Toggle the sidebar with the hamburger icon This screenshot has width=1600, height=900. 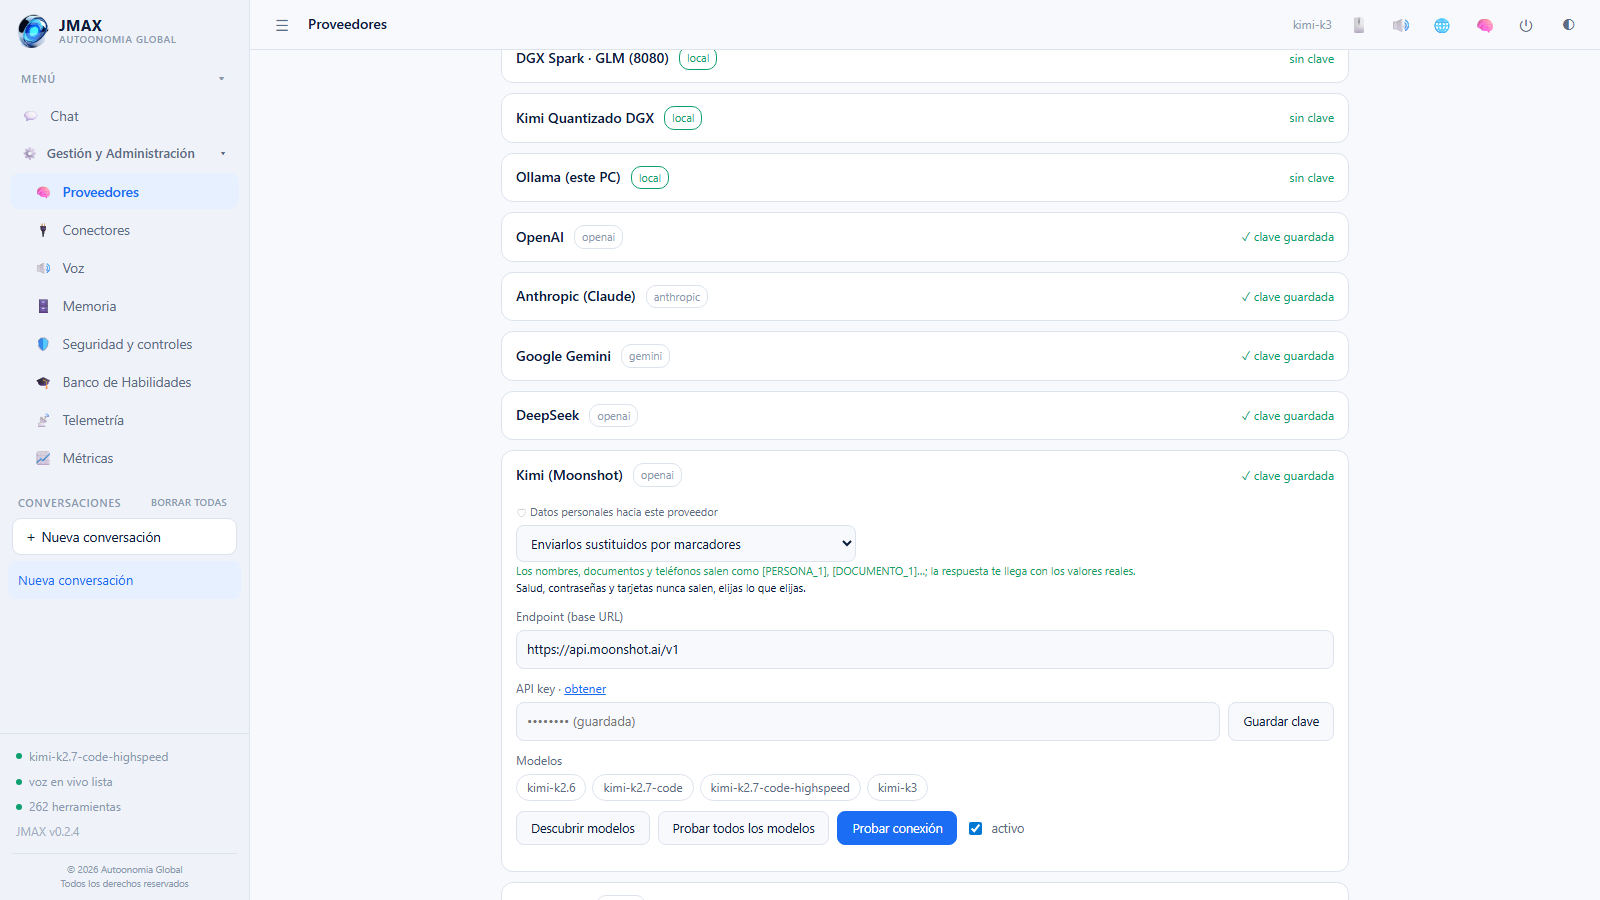click(282, 25)
